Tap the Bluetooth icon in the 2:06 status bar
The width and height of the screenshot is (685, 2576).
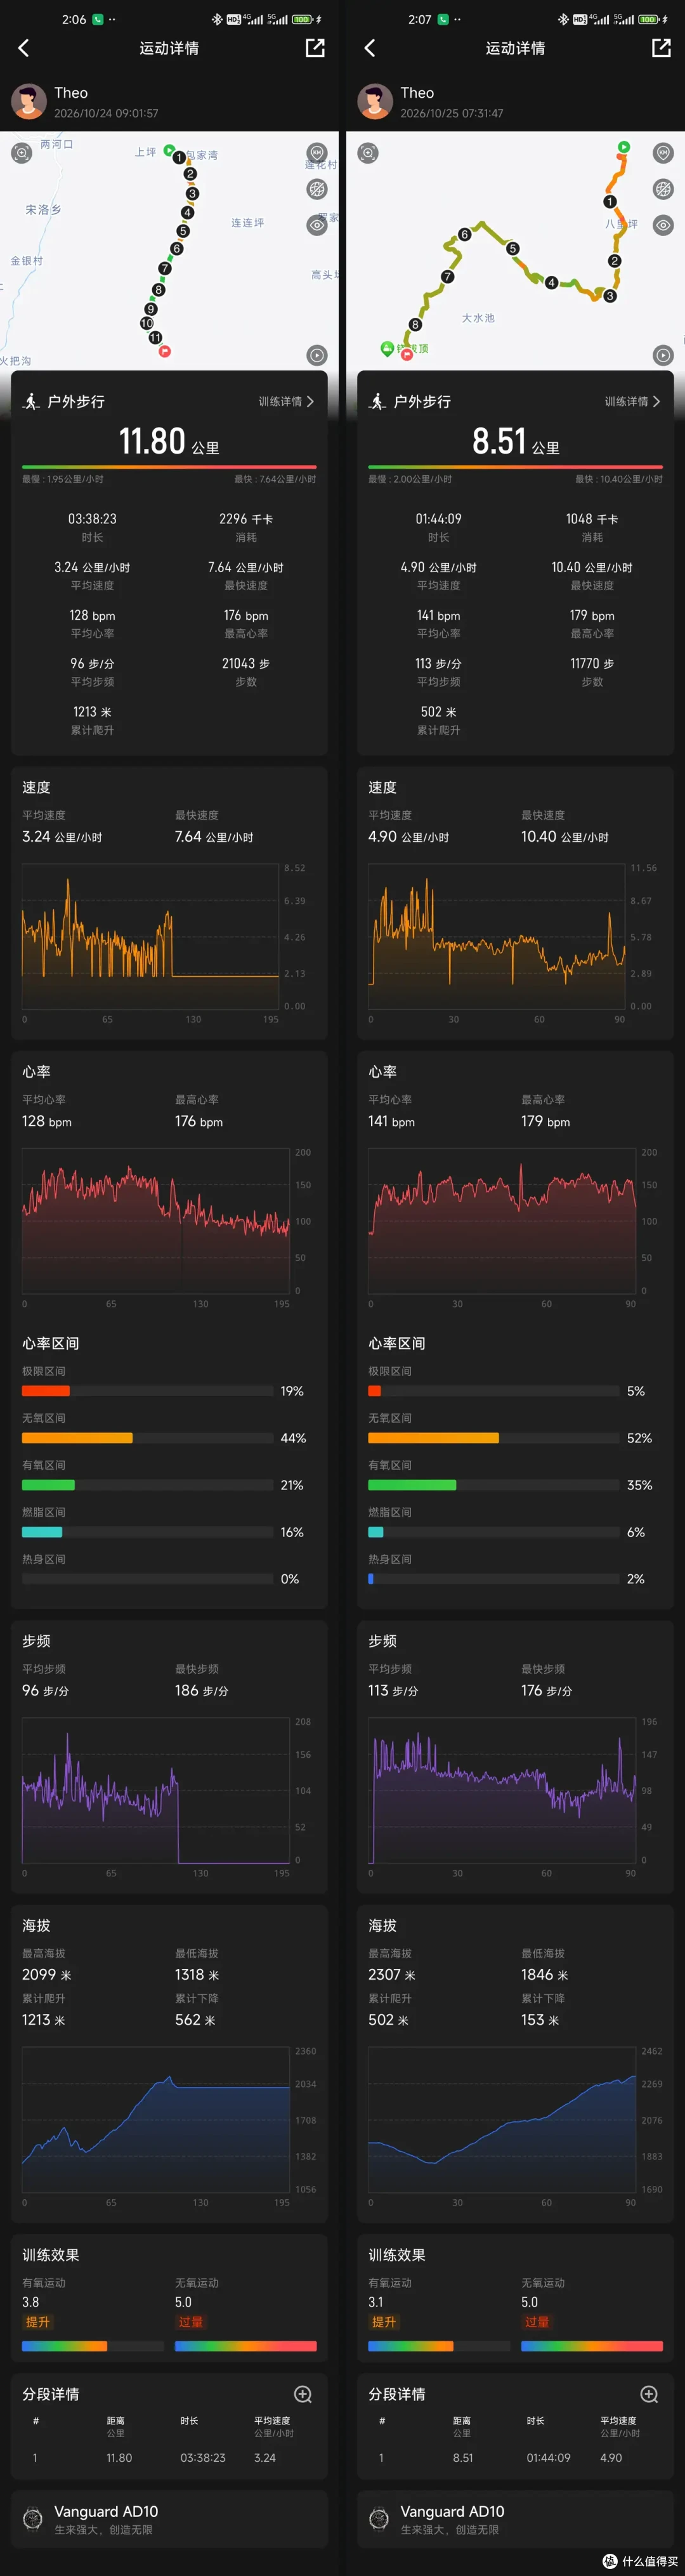pyautogui.click(x=217, y=19)
